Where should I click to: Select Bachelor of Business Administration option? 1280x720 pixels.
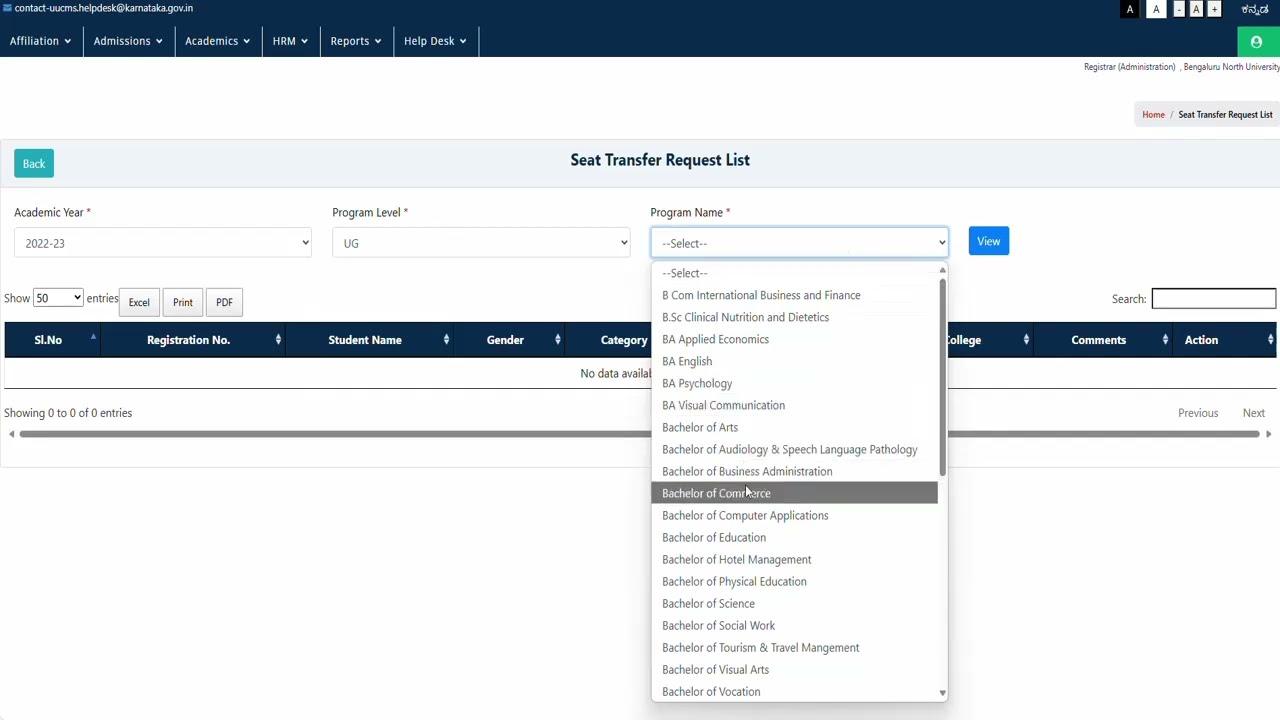[x=795, y=471]
